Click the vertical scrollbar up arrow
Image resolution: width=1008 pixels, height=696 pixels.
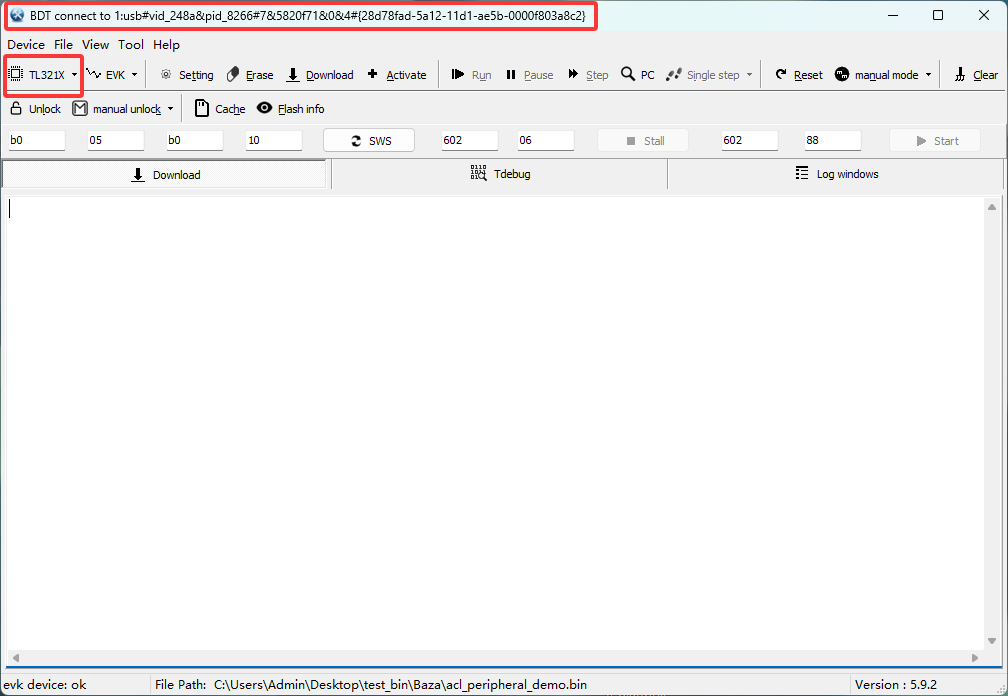tap(992, 207)
